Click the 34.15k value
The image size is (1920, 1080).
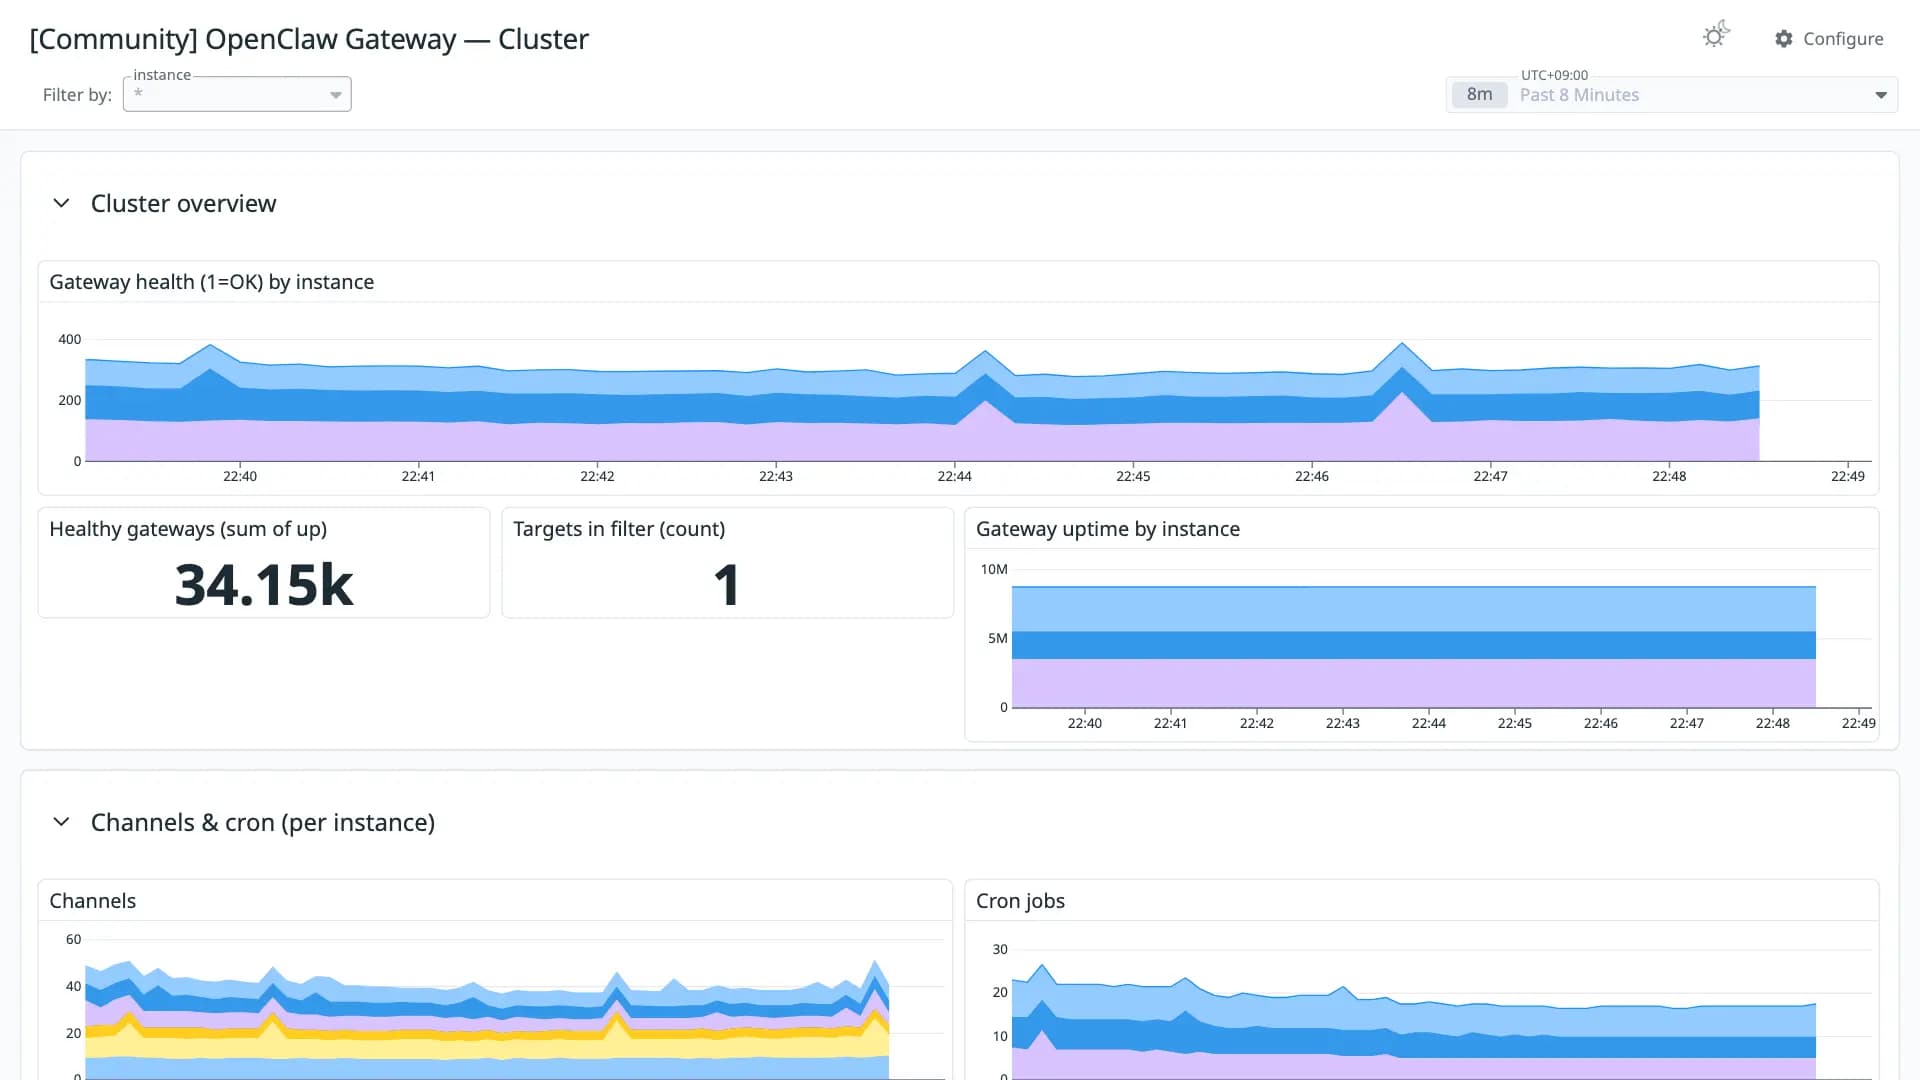[x=264, y=584]
